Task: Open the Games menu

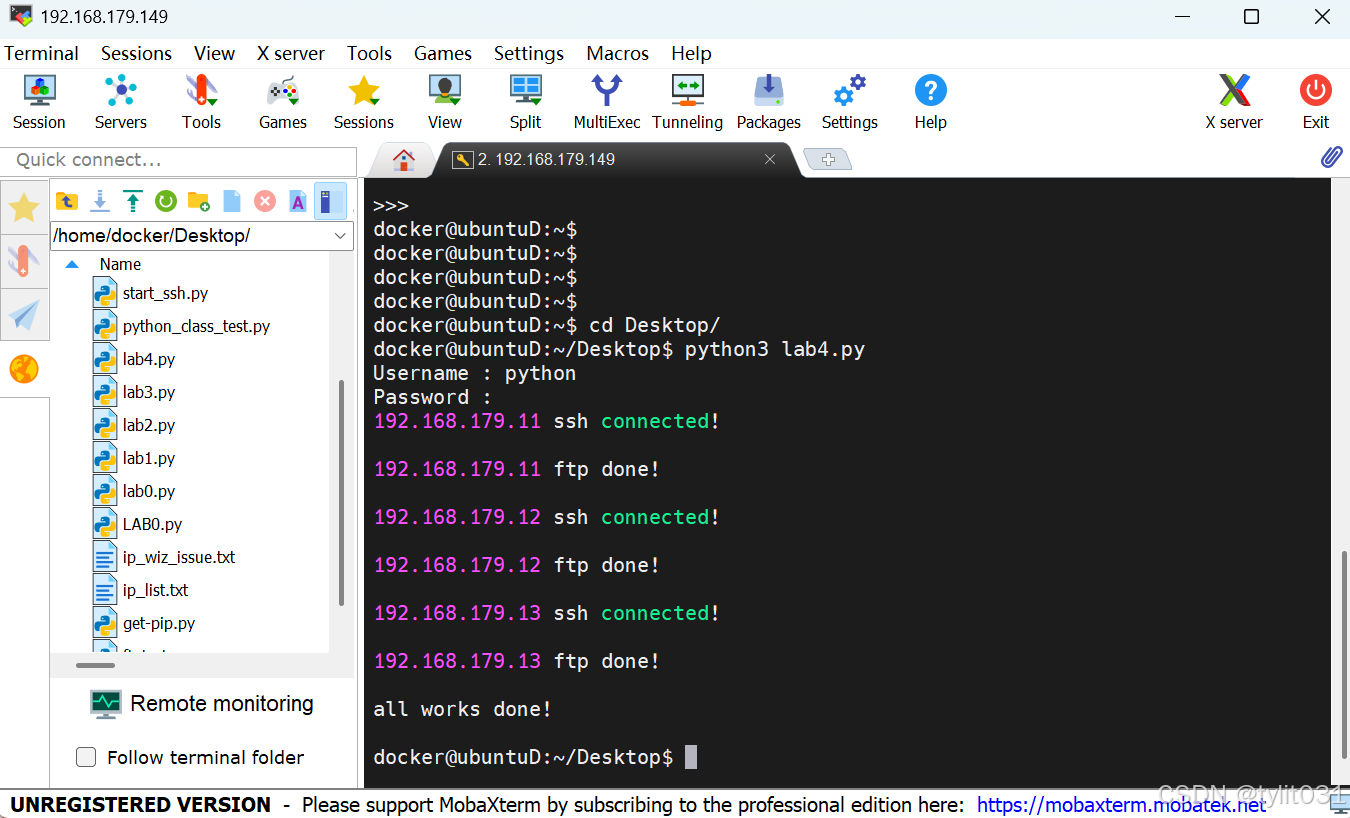Action: pyautogui.click(x=443, y=53)
